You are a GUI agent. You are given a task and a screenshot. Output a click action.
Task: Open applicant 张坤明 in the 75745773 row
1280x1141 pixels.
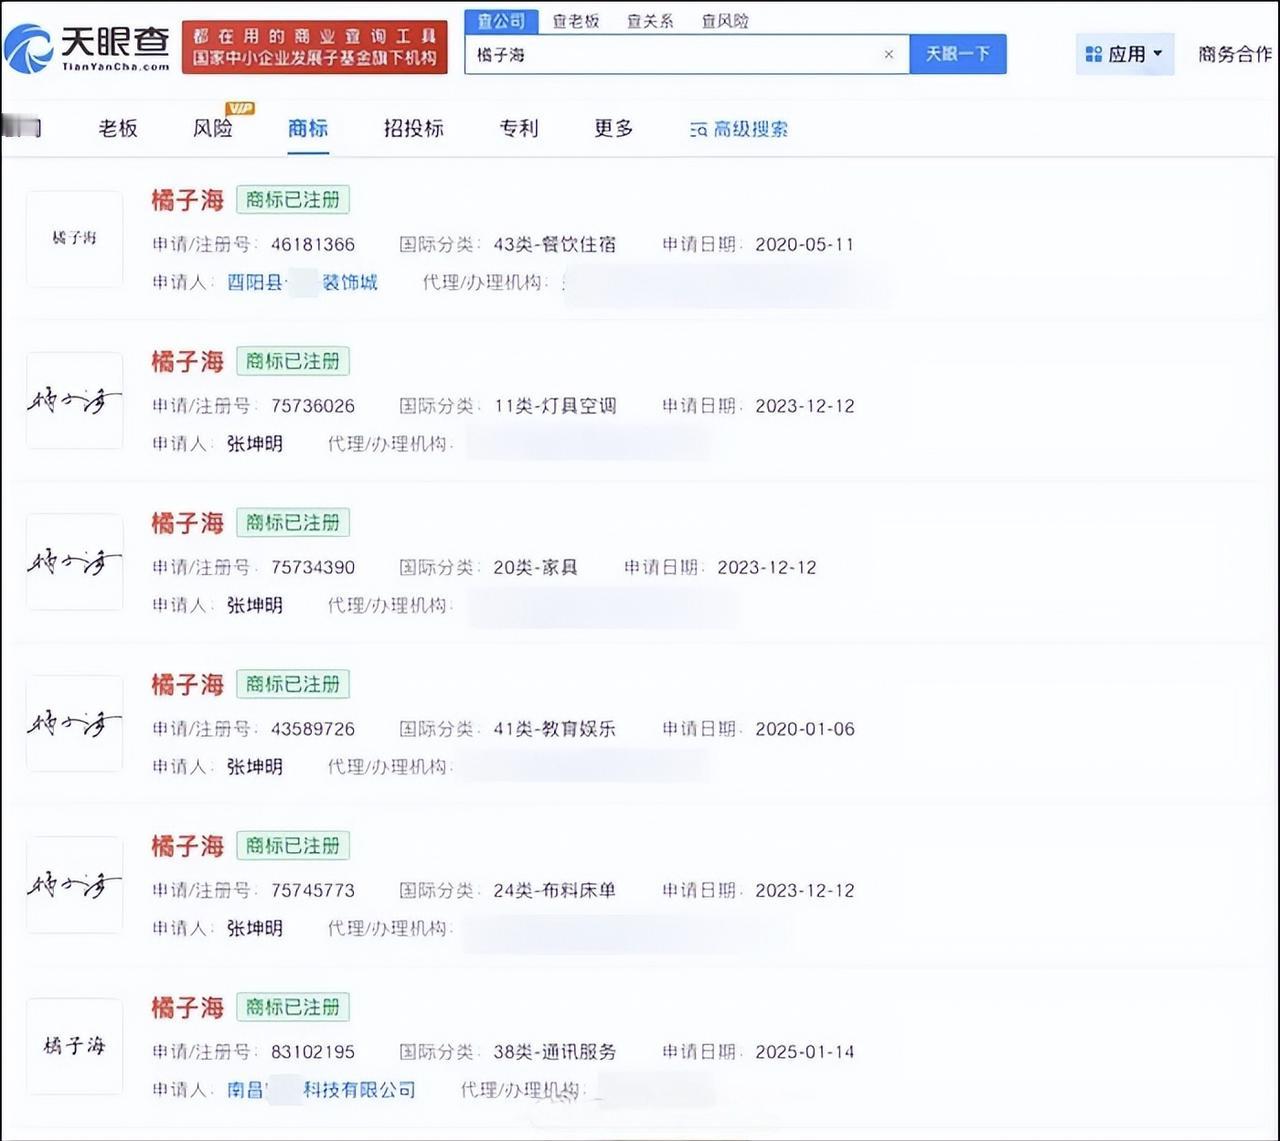pyautogui.click(x=255, y=928)
